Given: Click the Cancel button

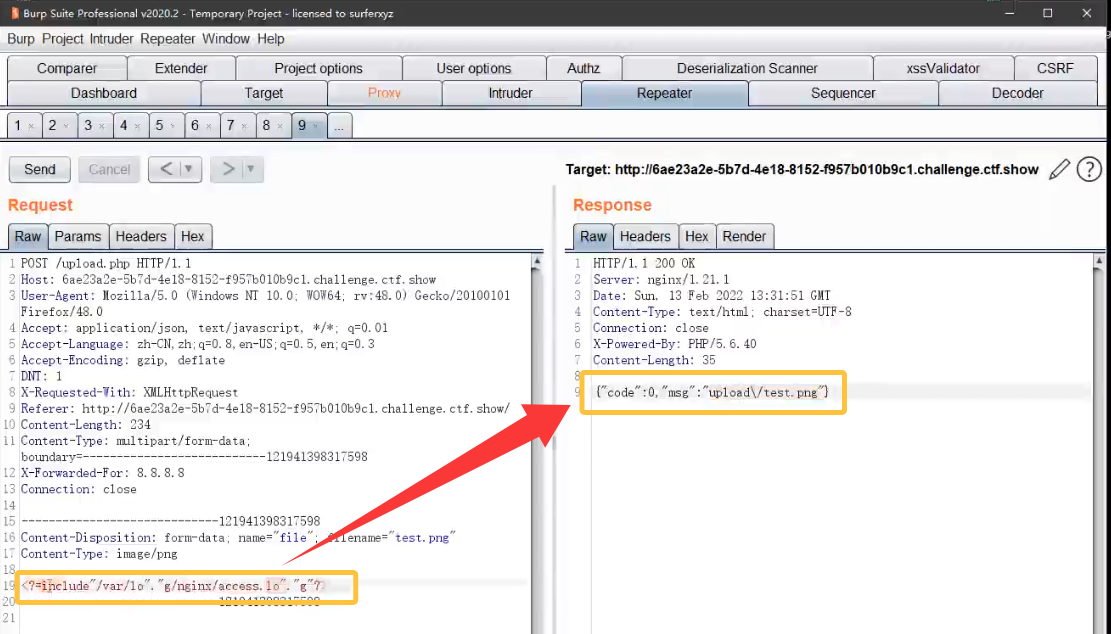Looking at the screenshot, I should point(109,169).
